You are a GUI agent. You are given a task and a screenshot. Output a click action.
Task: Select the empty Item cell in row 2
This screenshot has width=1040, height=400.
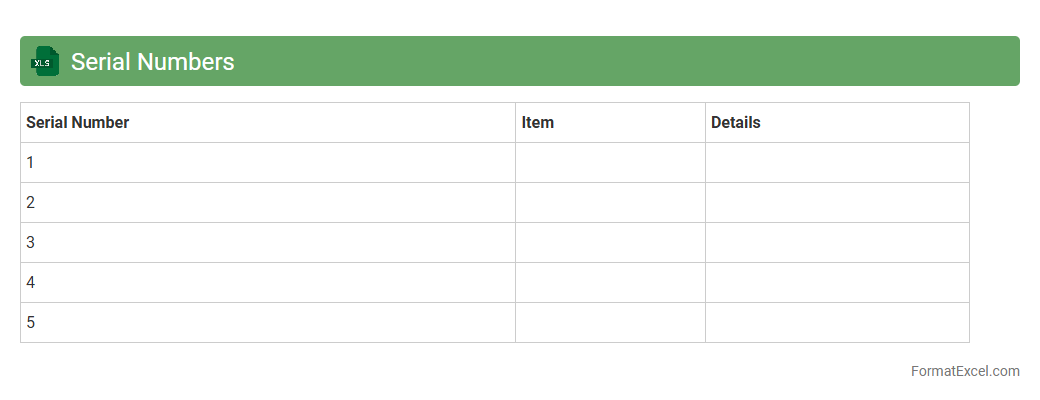[x=610, y=203]
